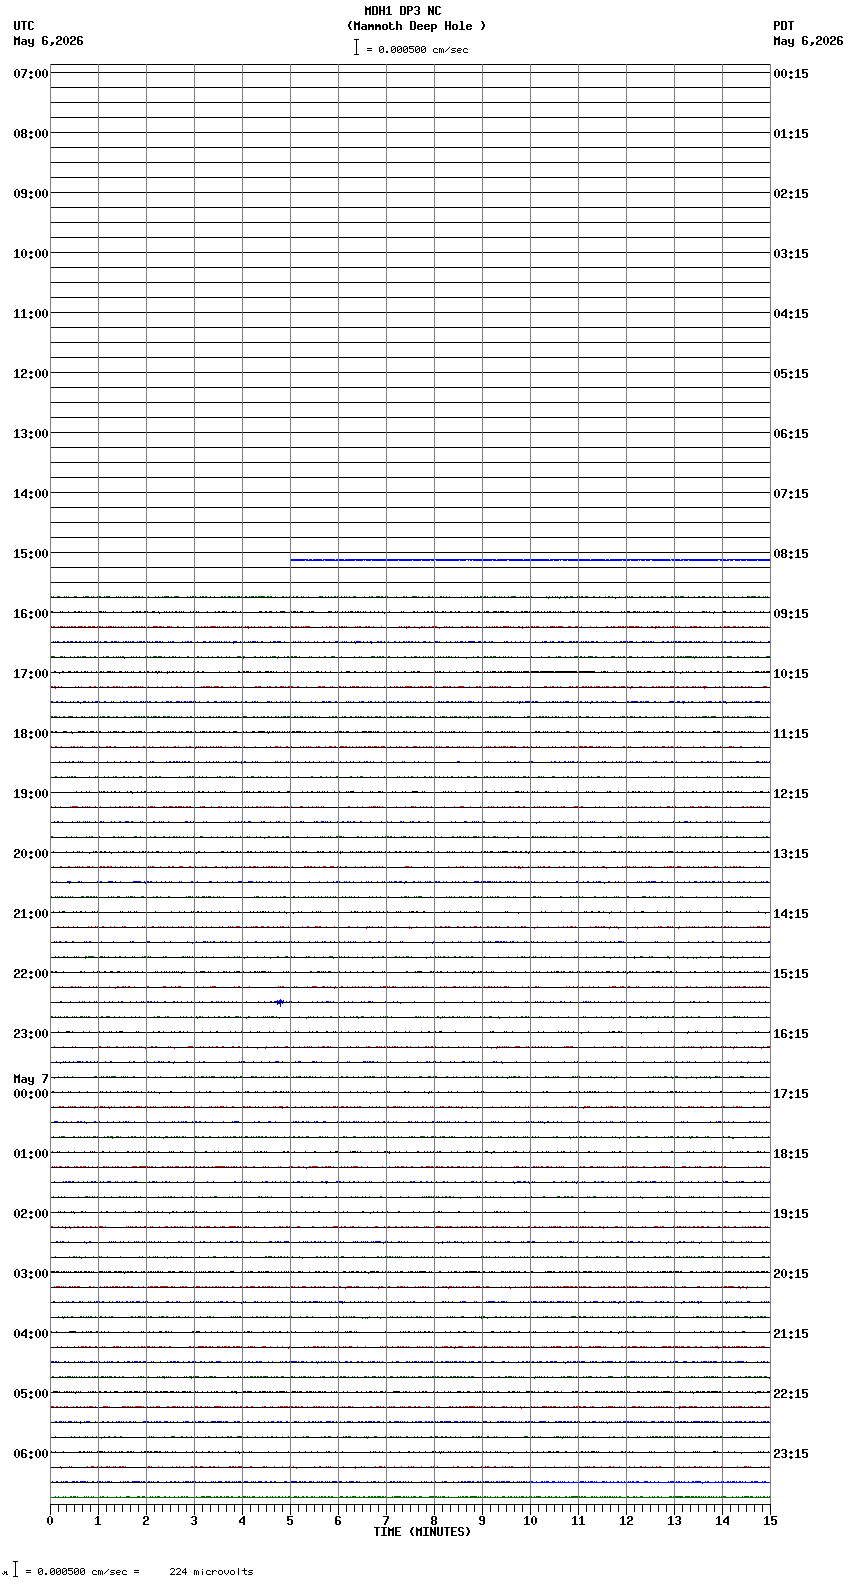
Task: Click the scale label '= 0.000500 cm/sec' at top
Action: (417, 49)
